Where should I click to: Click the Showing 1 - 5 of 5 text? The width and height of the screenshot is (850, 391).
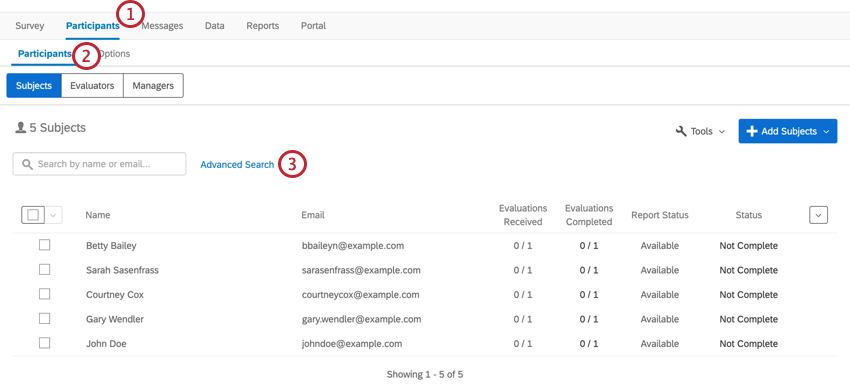tap(425, 374)
